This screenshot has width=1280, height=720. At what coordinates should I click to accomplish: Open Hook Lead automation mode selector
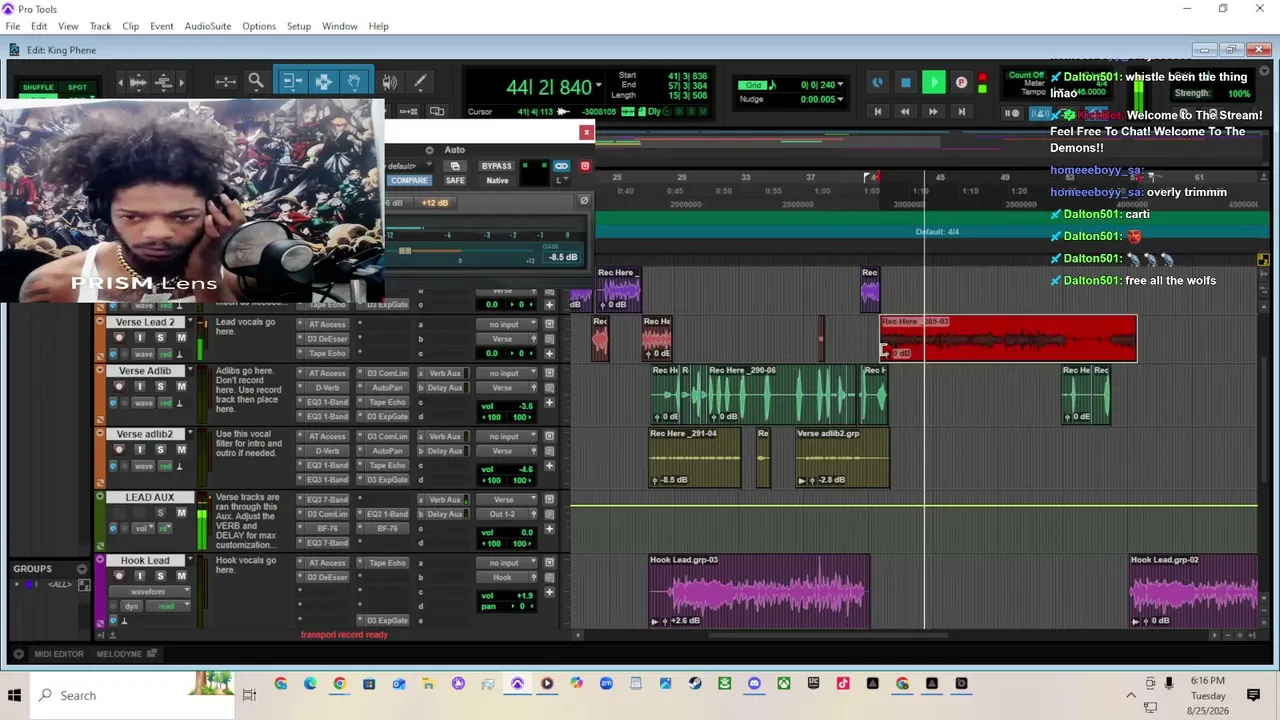(166, 606)
